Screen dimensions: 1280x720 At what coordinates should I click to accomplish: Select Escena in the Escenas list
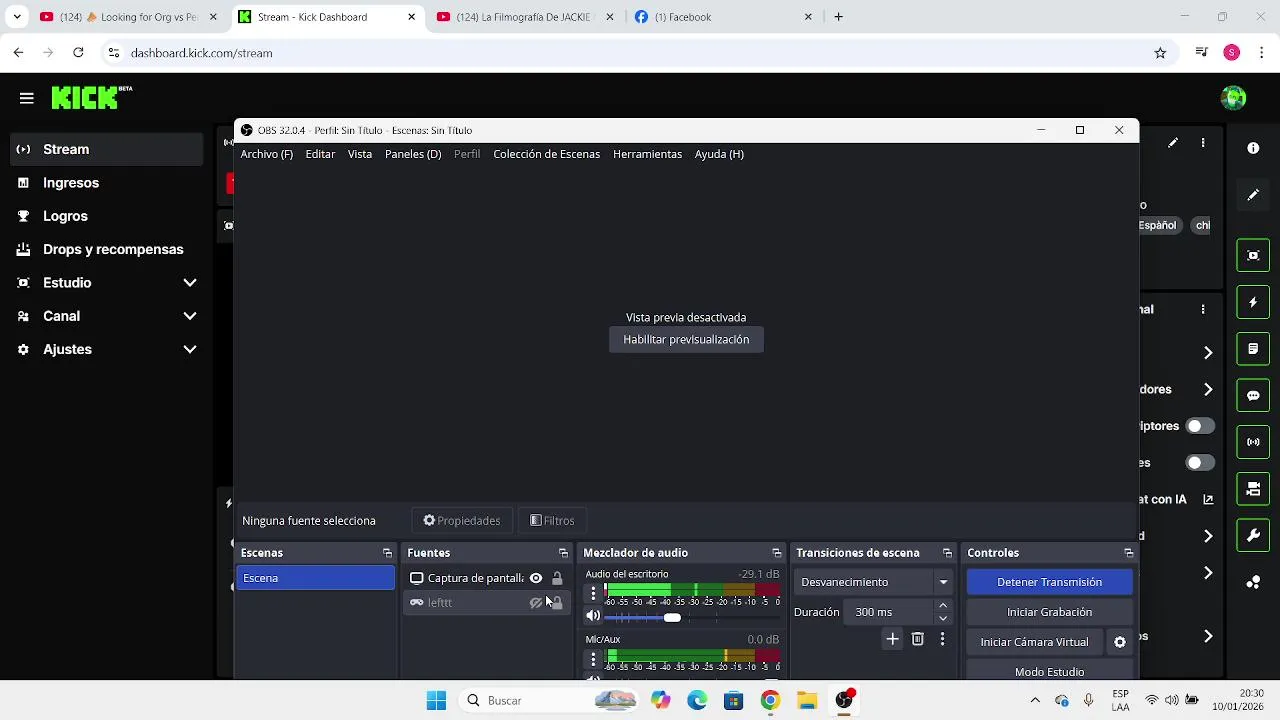click(x=316, y=578)
